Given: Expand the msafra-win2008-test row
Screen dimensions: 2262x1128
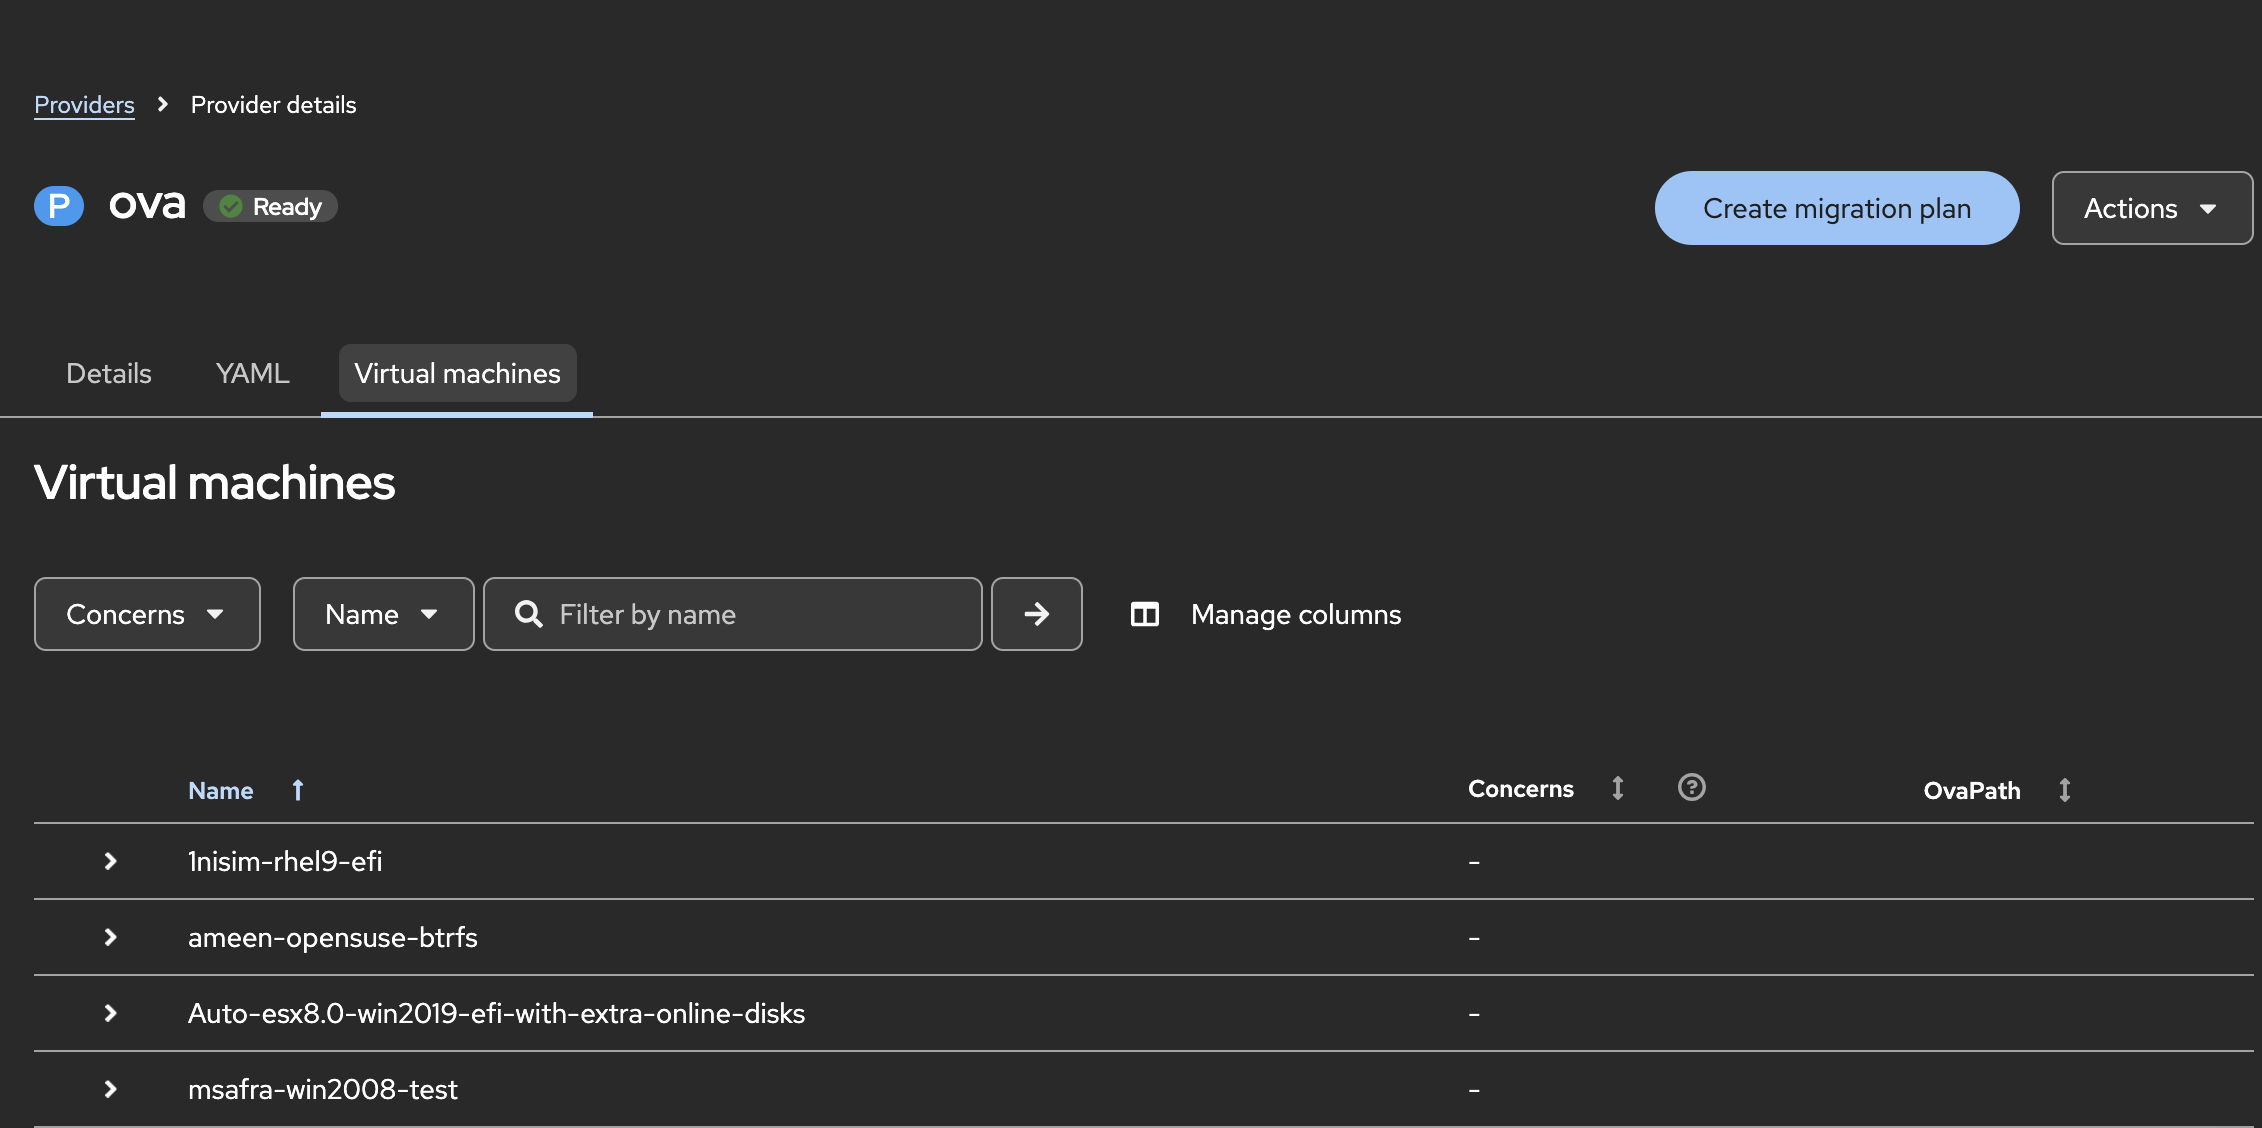Looking at the screenshot, I should 110,1089.
